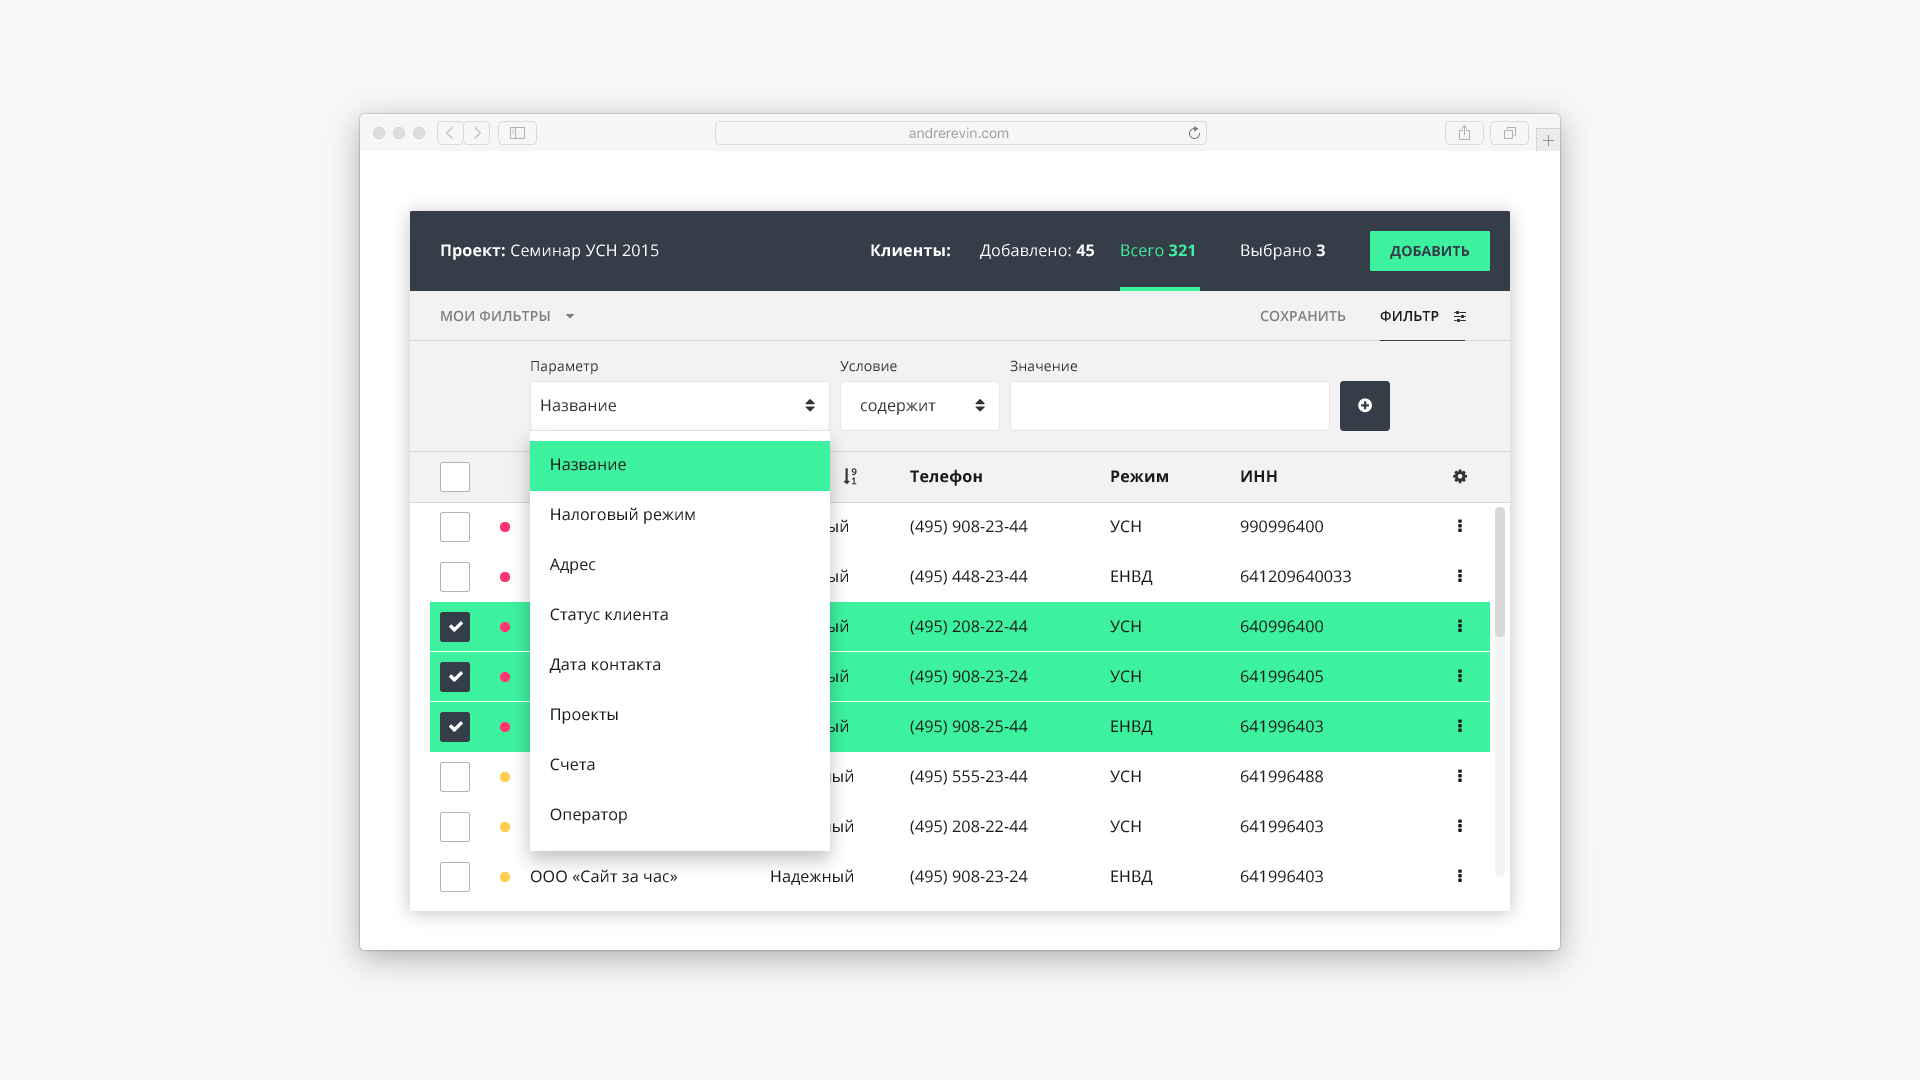Viewport: 1920px width, 1080px height.
Task: Click СОХРАНИТЬ to save the filter
Action: point(1302,316)
